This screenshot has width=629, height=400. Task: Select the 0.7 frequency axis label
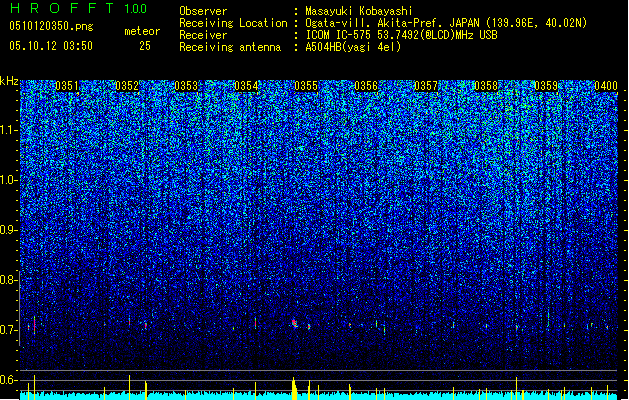[9, 330]
